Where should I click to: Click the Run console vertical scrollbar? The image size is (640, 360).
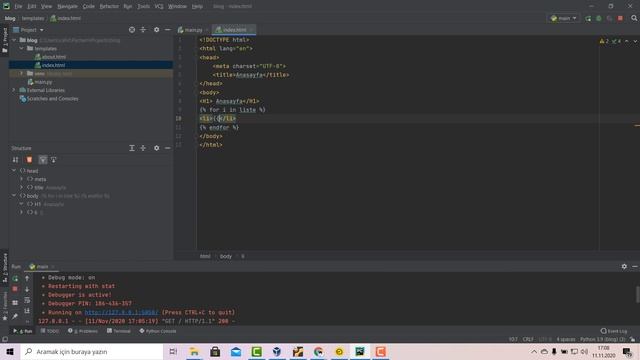pos(637,295)
